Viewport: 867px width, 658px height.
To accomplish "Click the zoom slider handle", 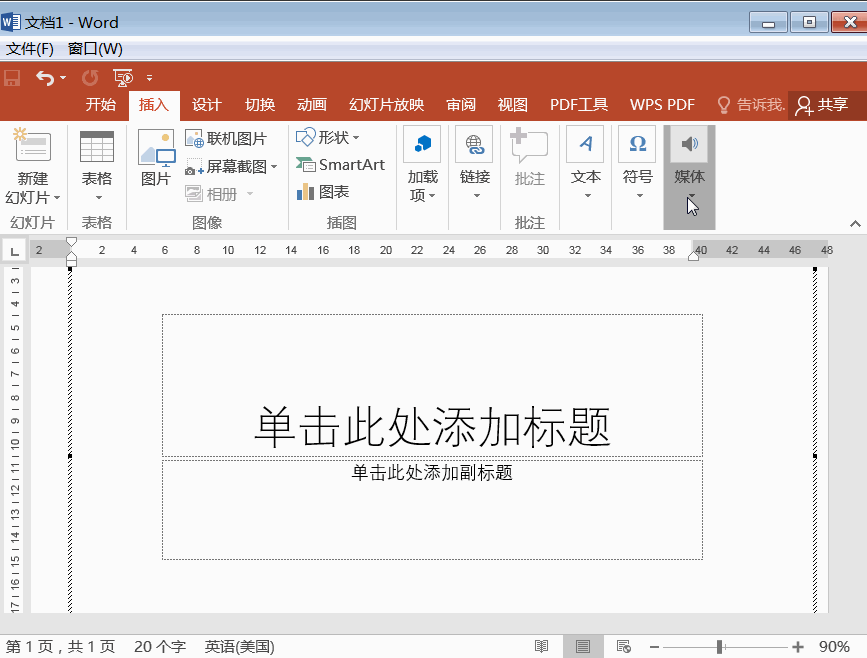I will tap(719, 646).
